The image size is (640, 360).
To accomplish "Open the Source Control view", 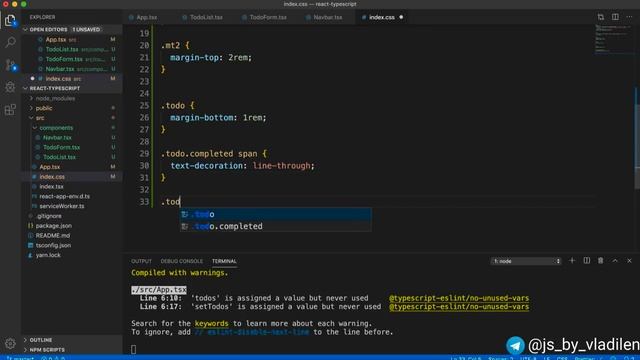I will 10,64.
